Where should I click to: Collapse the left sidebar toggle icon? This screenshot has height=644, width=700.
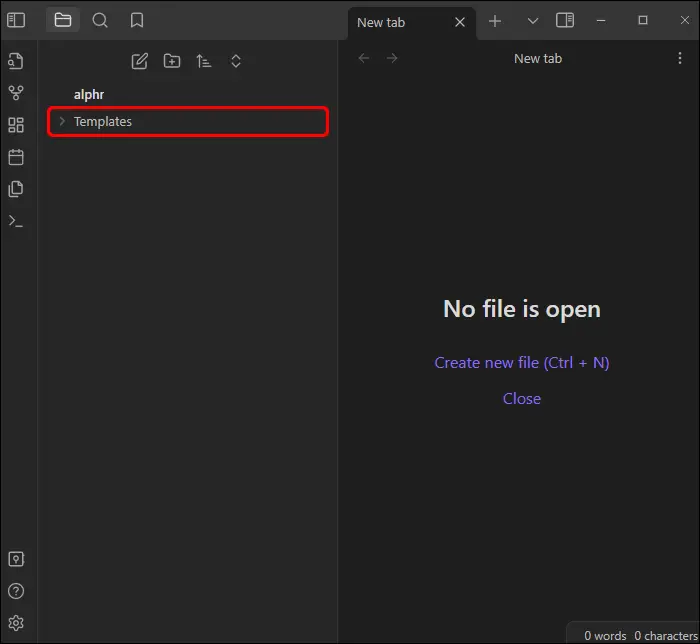click(16, 20)
